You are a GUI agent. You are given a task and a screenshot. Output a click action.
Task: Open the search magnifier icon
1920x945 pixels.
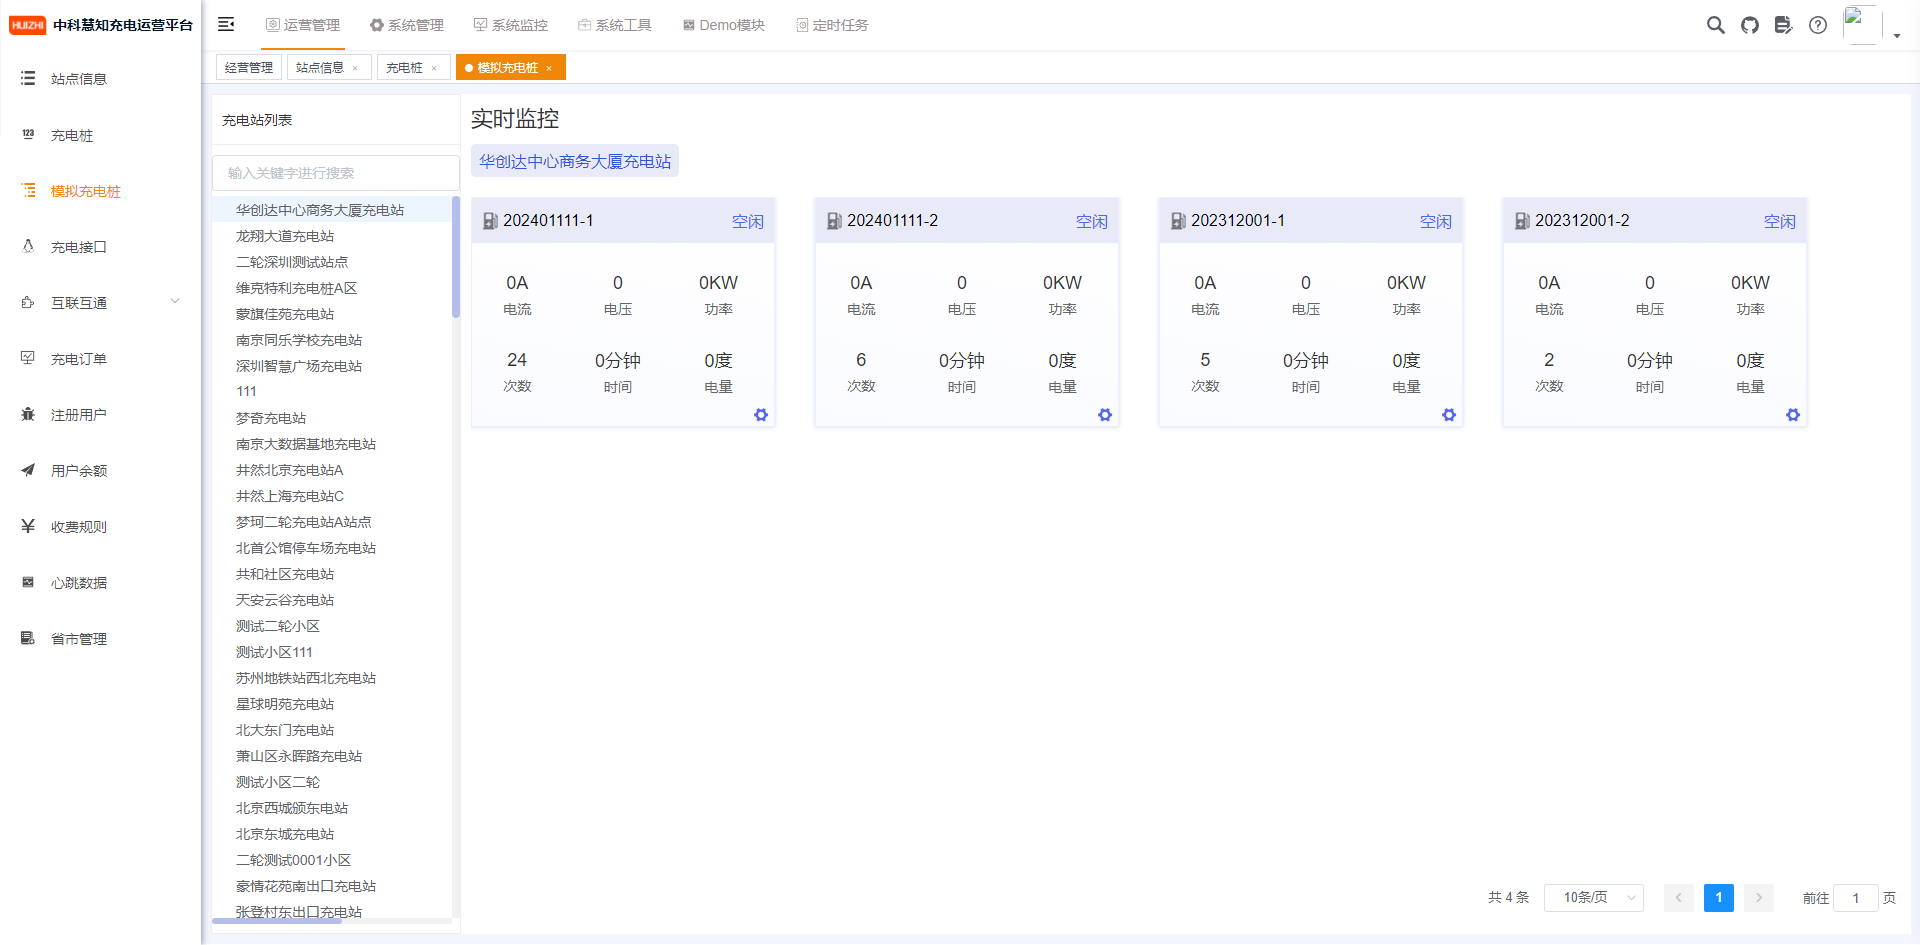[x=1715, y=25]
